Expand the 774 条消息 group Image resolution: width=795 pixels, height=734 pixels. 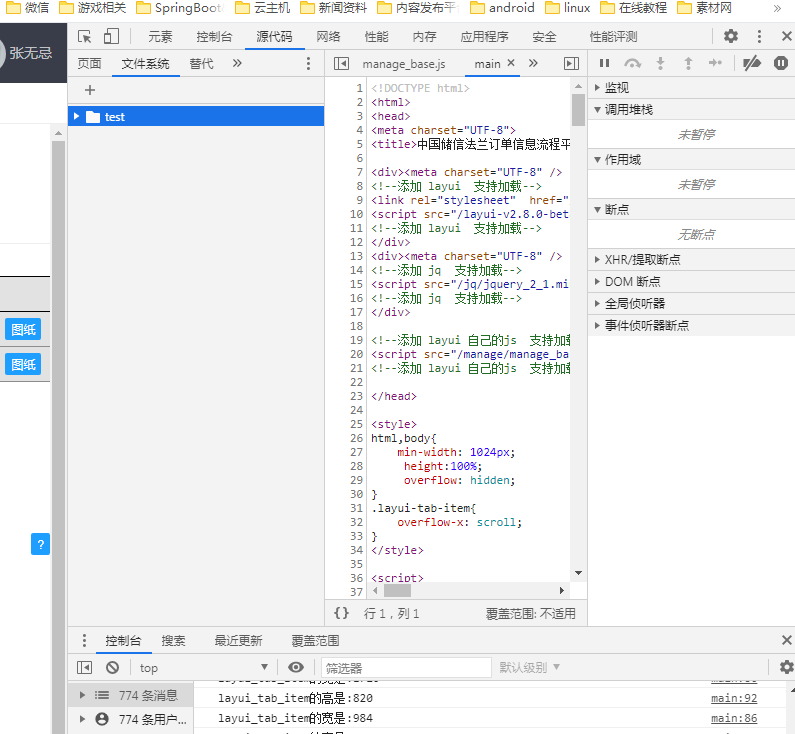tap(82, 695)
